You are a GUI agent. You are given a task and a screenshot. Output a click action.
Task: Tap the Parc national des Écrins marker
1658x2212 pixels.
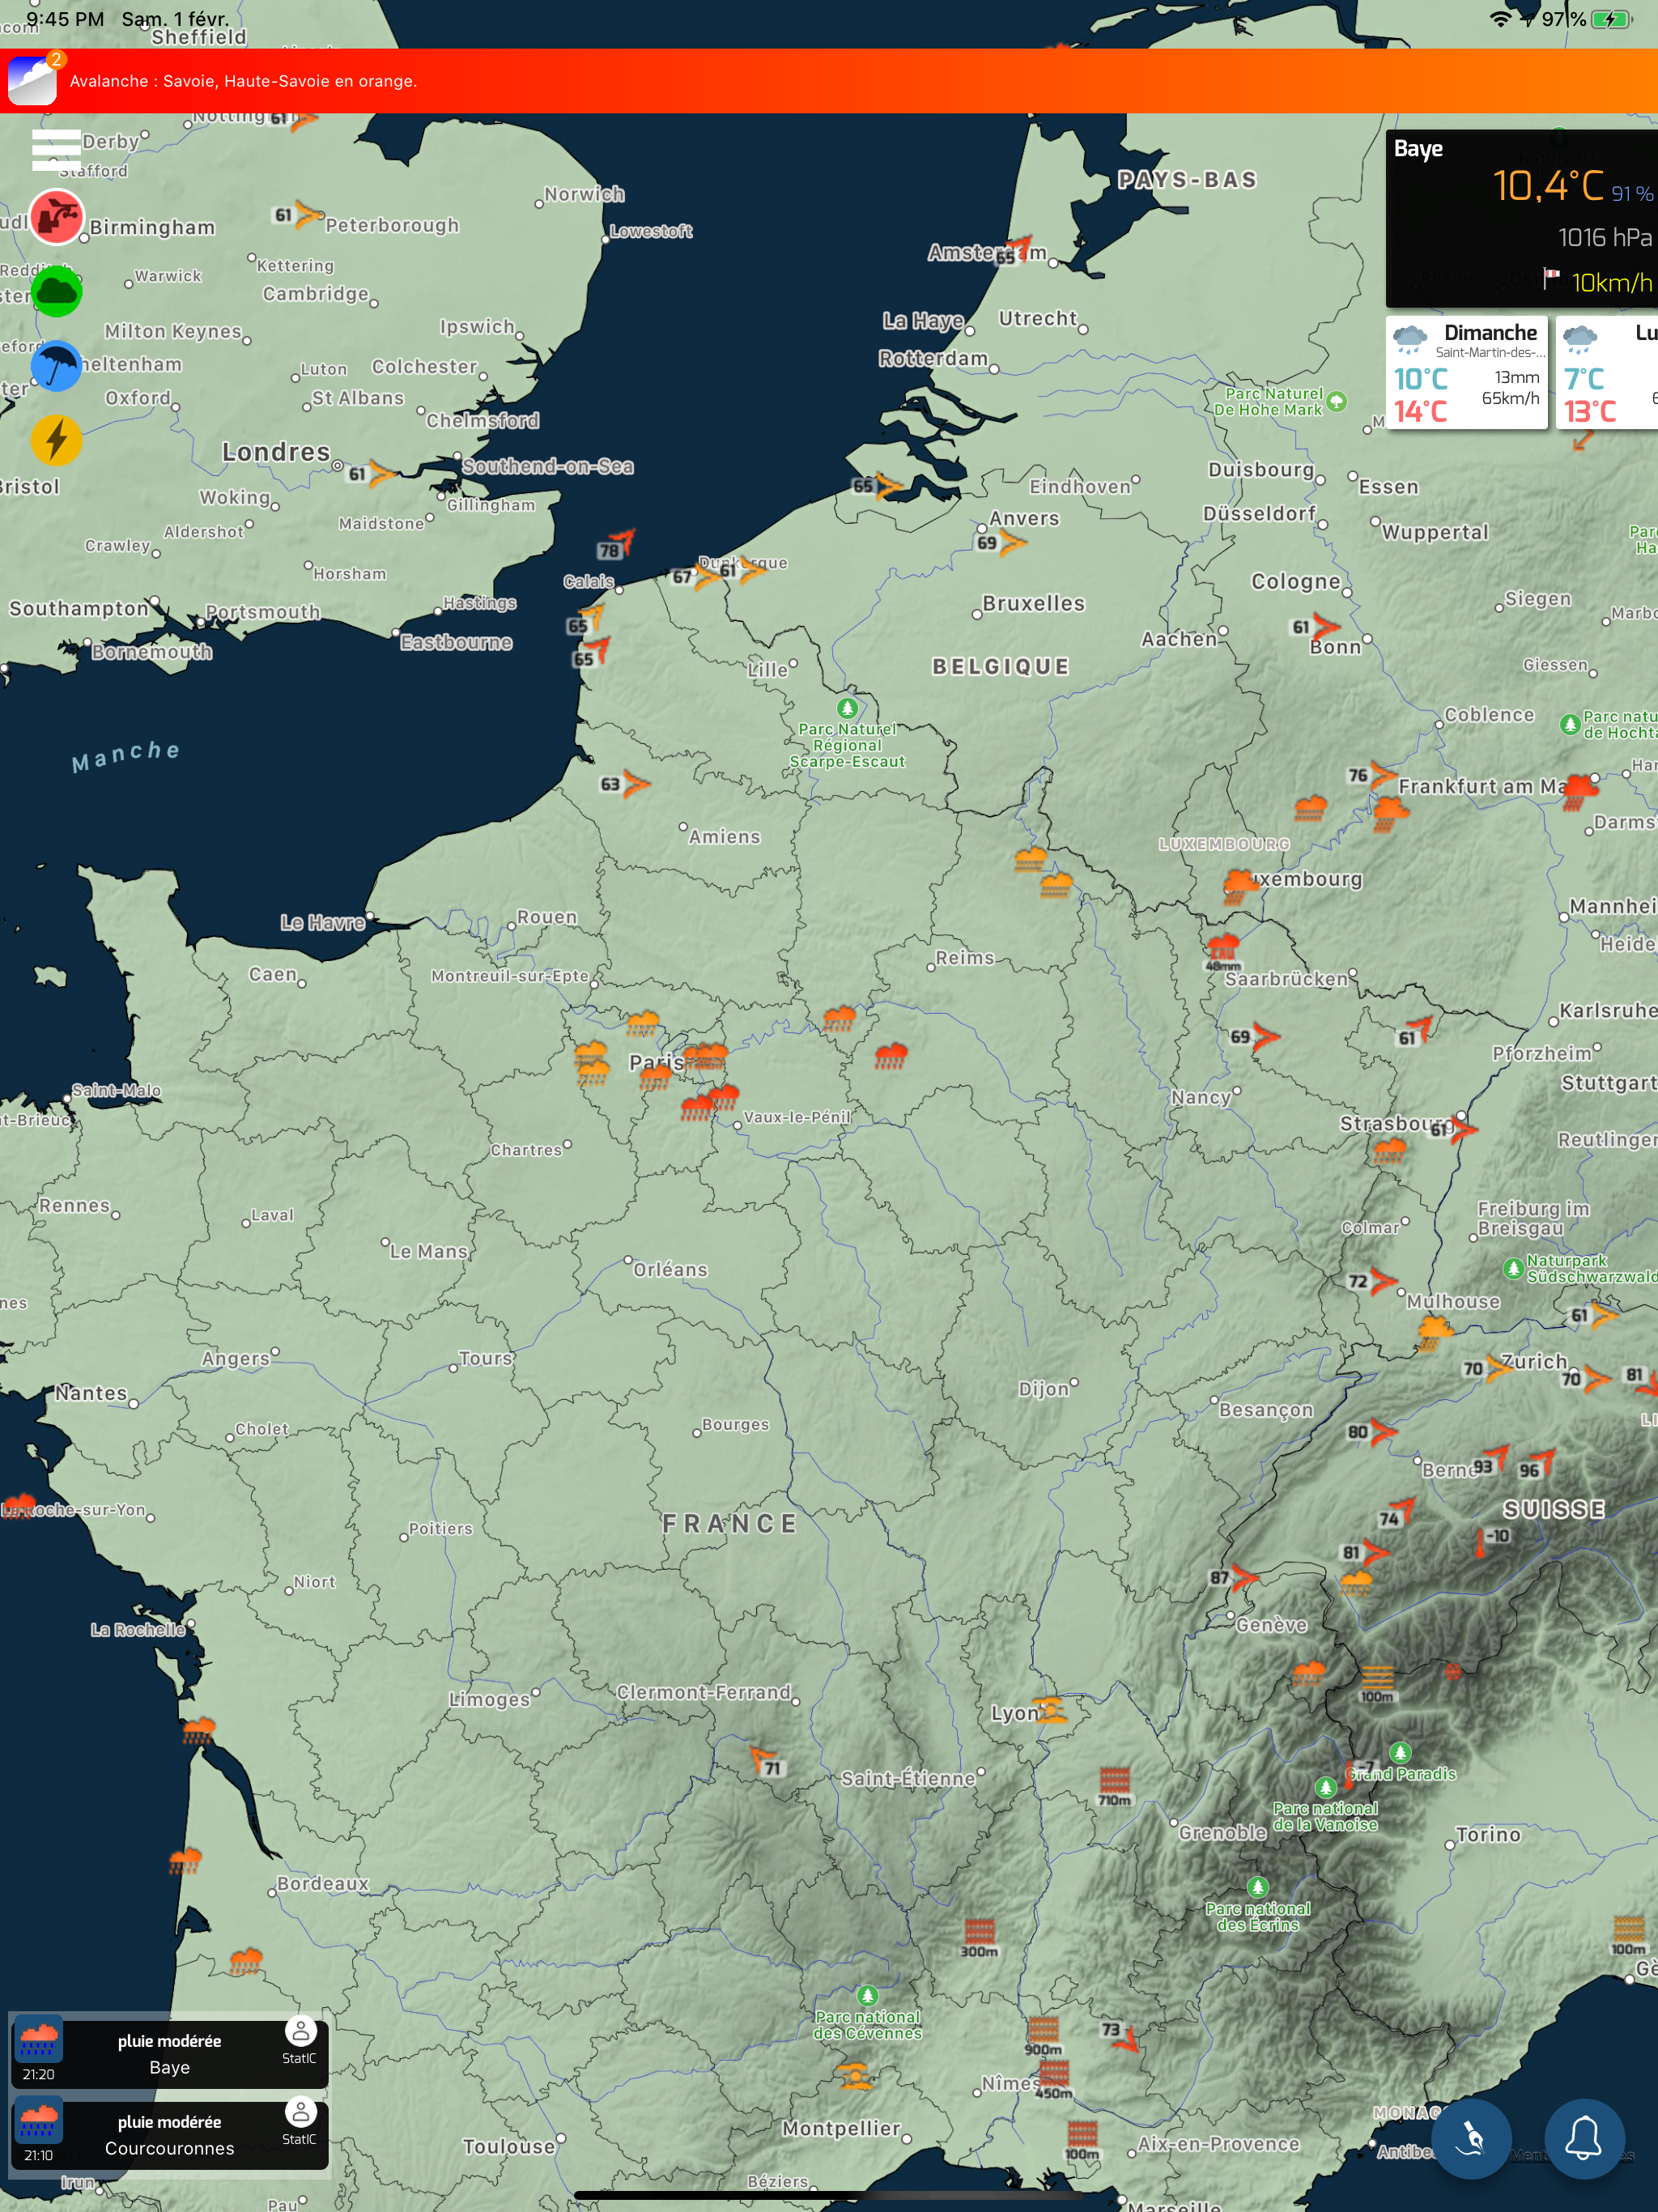click(1258, 1888)
